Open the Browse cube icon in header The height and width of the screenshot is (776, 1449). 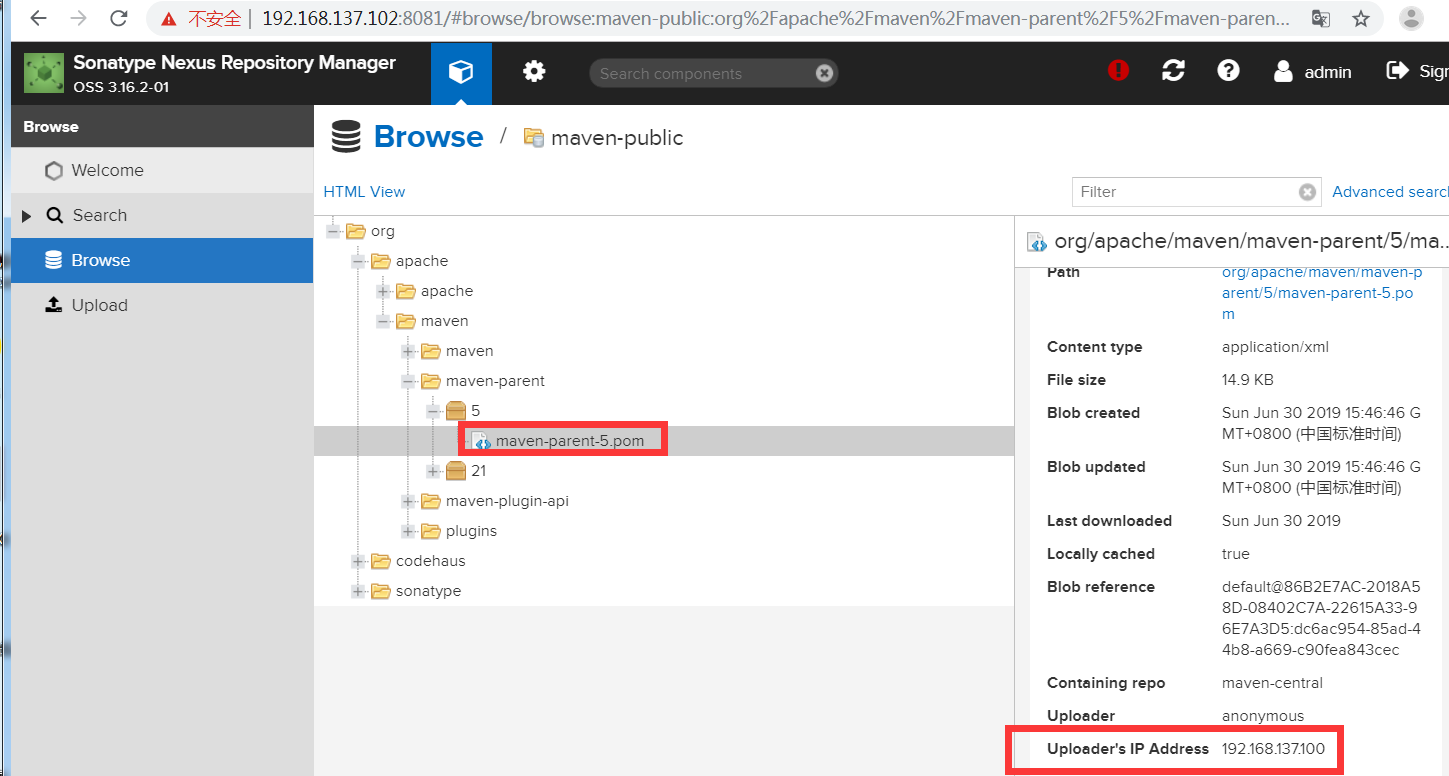coord(461,72)
